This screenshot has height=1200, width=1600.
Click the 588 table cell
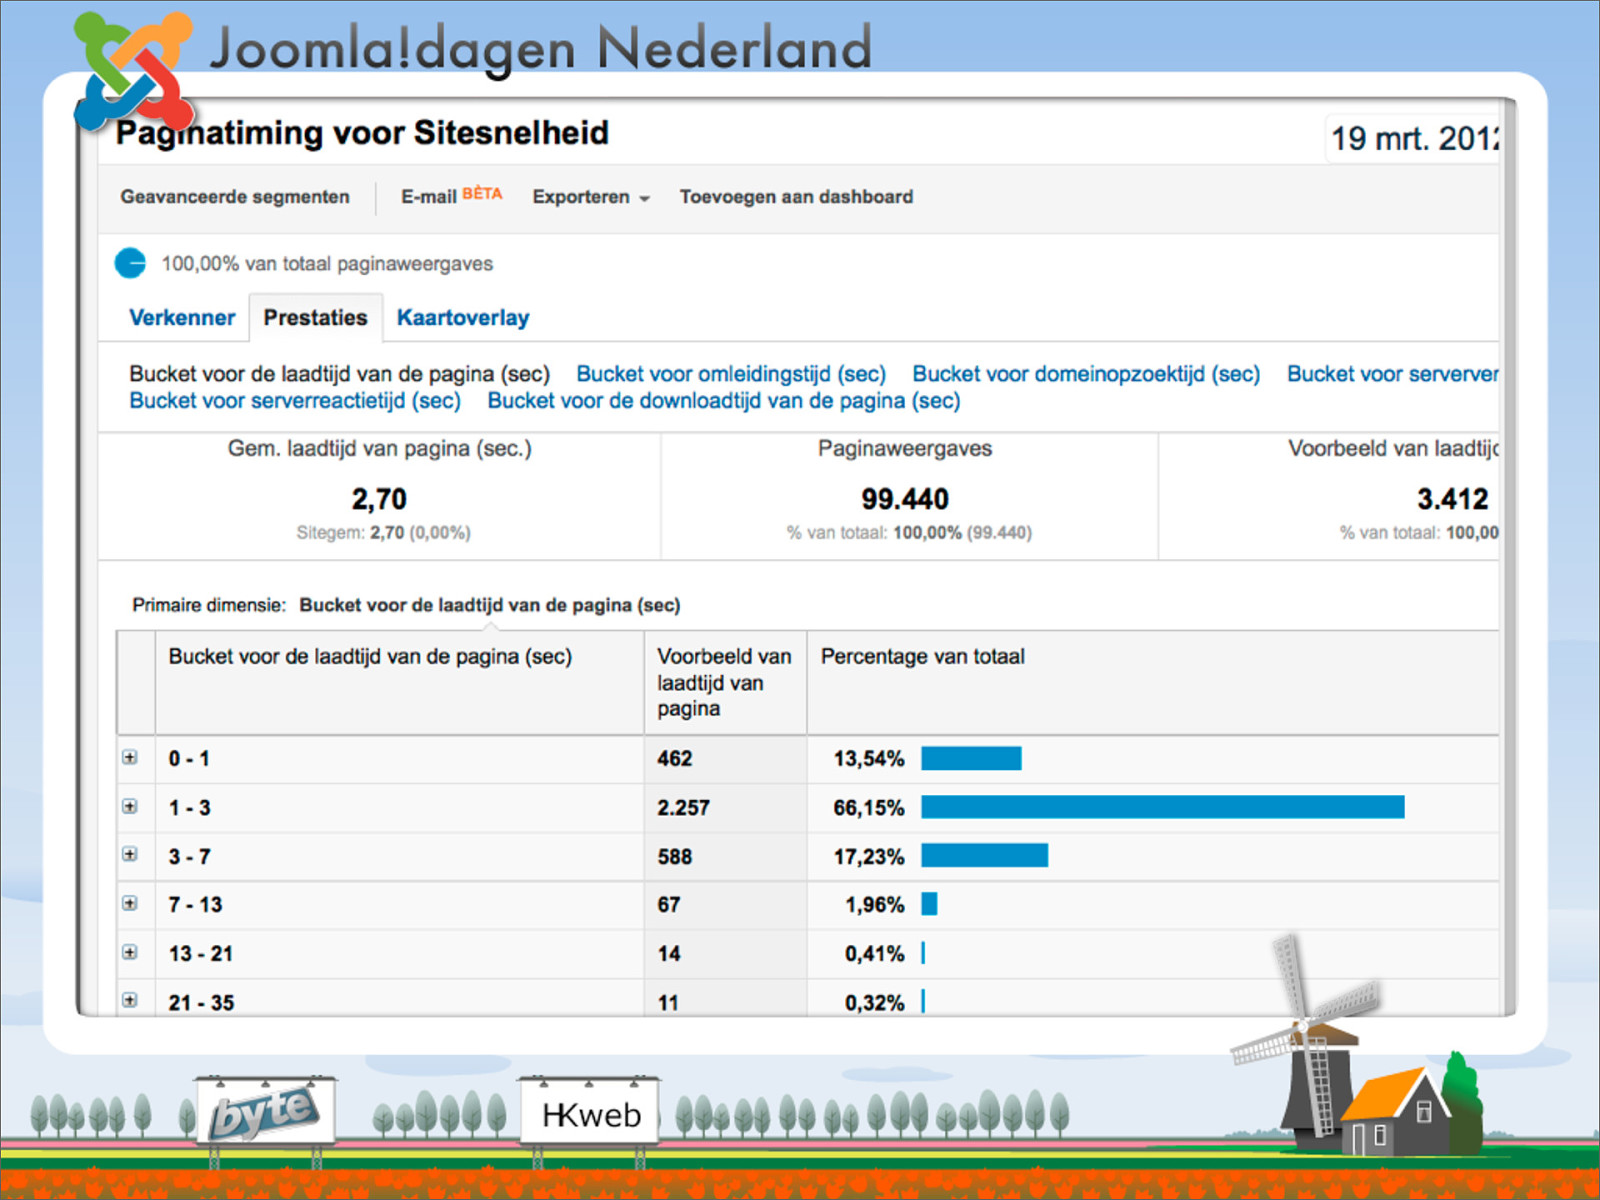click(674, 857)
